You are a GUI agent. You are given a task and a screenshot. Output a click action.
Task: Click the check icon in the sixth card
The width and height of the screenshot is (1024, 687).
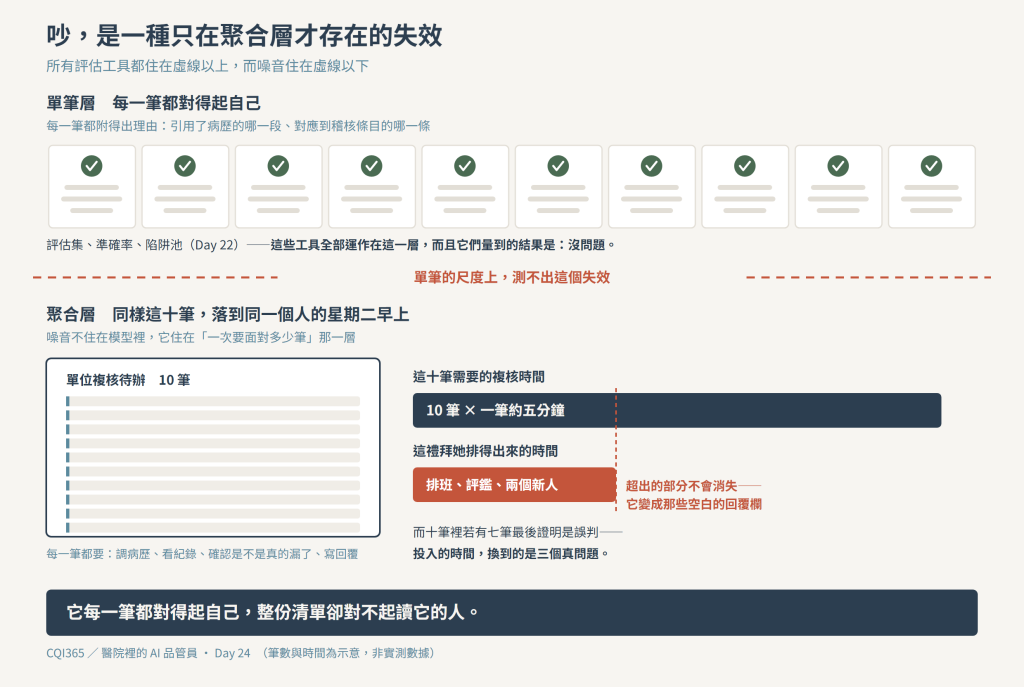558,166
